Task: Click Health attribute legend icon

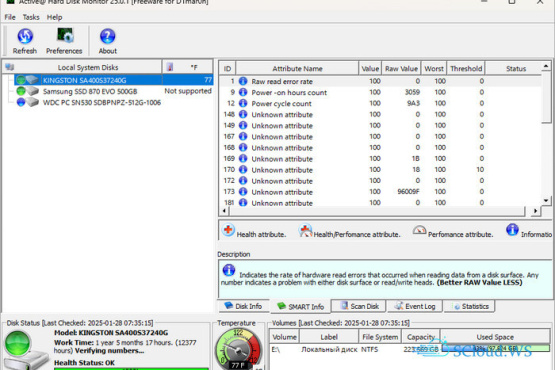Action: [x=228, y=230]
